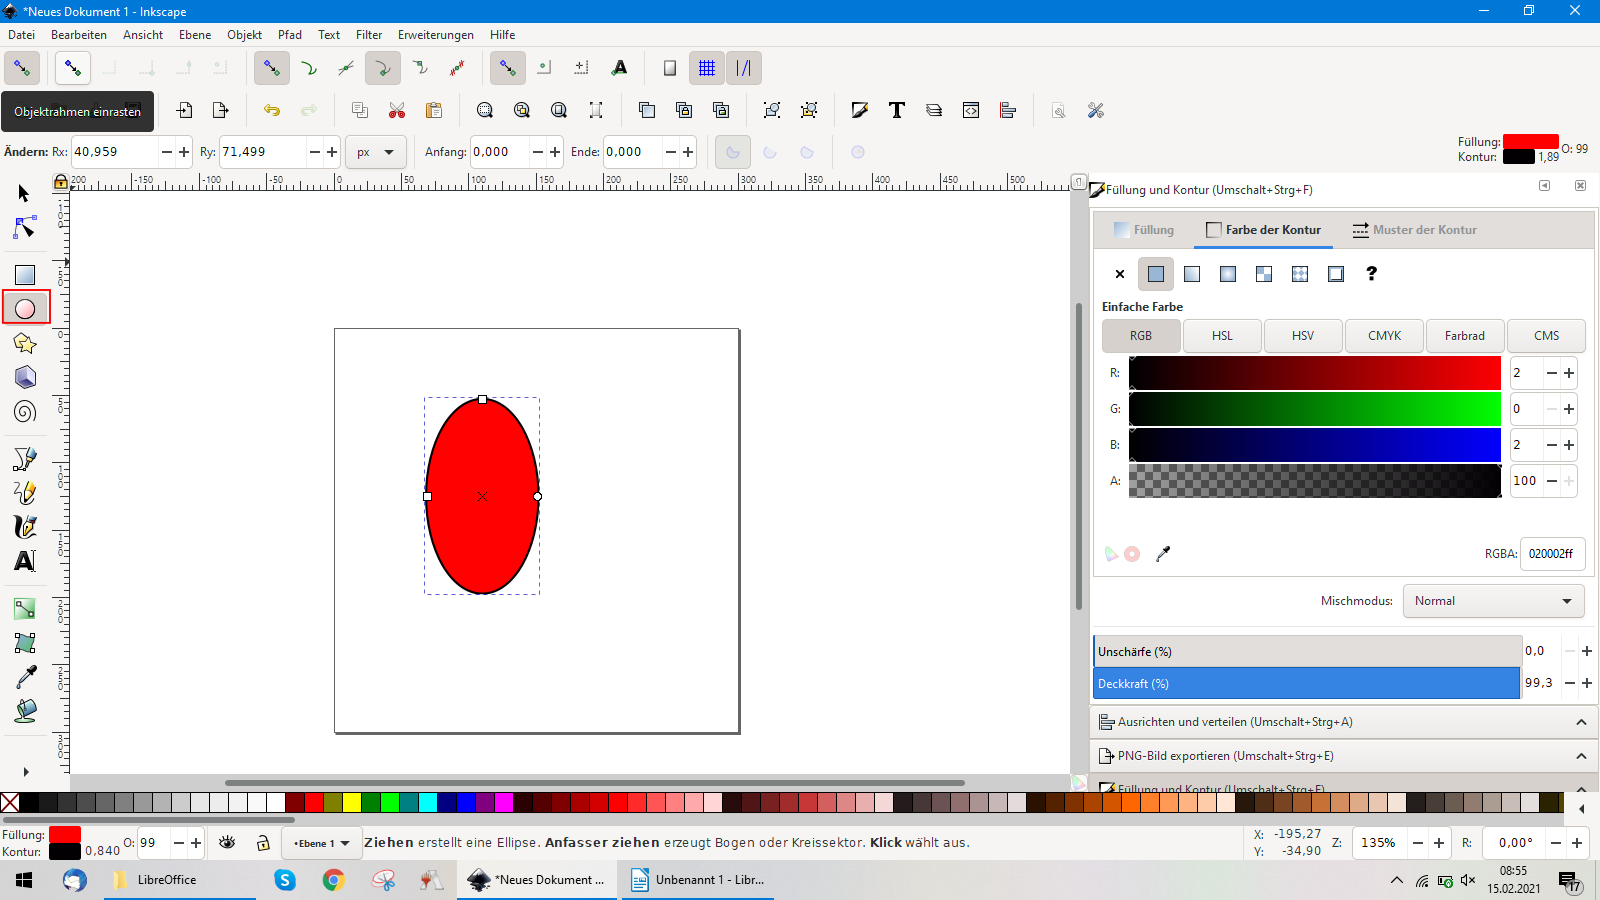
Task: Toggle the layer lock icon
Action: coord(263,843)
